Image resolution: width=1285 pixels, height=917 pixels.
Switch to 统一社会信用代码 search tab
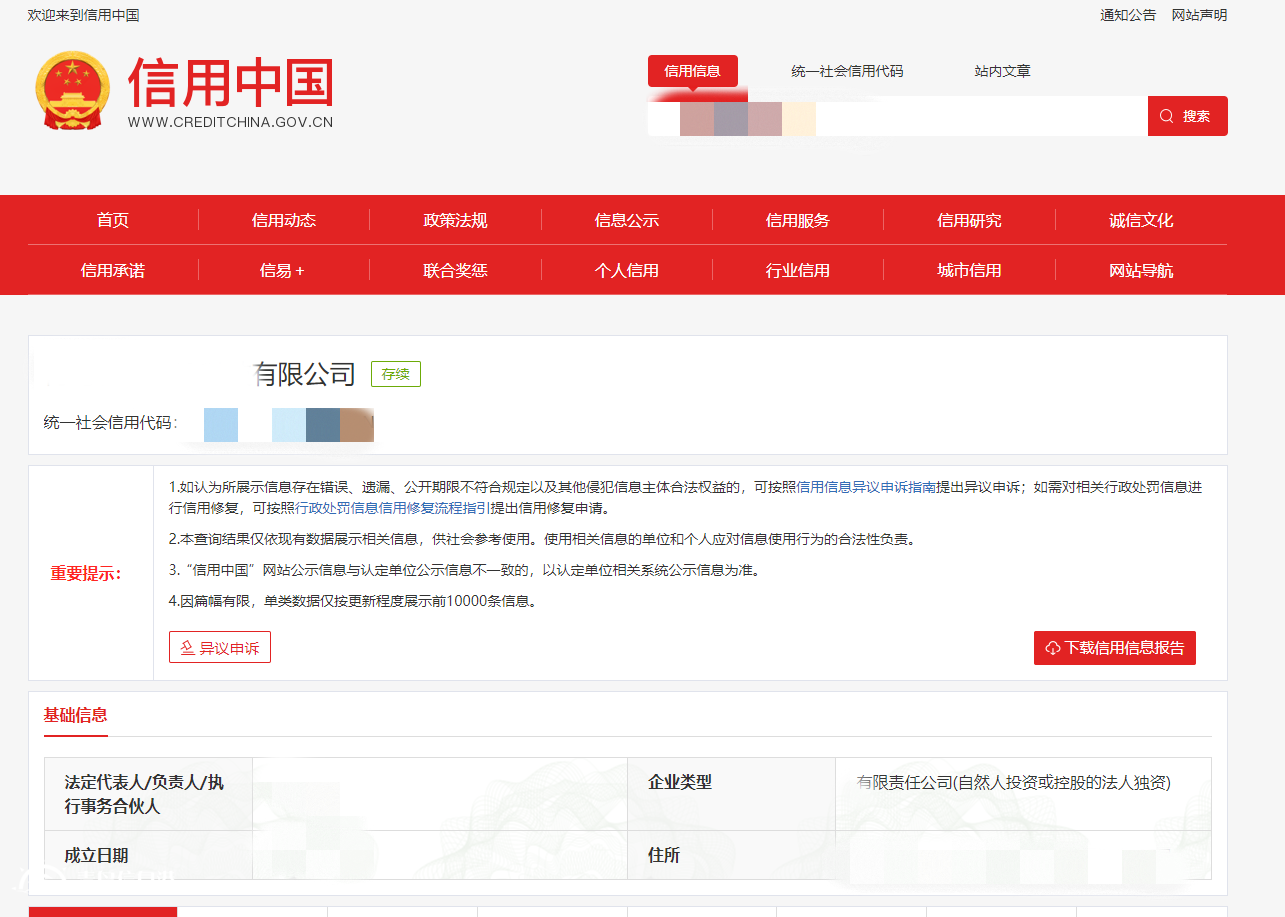(x=846, y=71)
